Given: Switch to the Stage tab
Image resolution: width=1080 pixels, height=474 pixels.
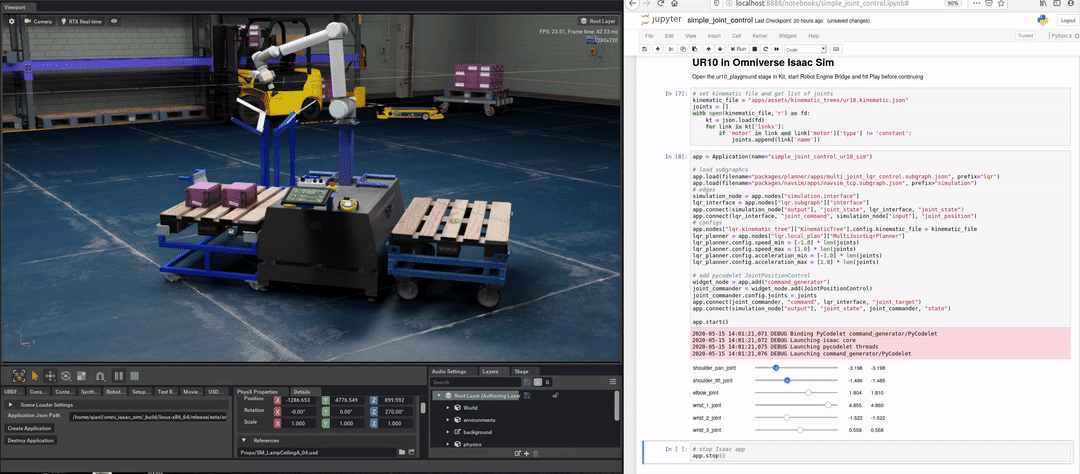Looking at the screenshot, I should click(520, 371).
